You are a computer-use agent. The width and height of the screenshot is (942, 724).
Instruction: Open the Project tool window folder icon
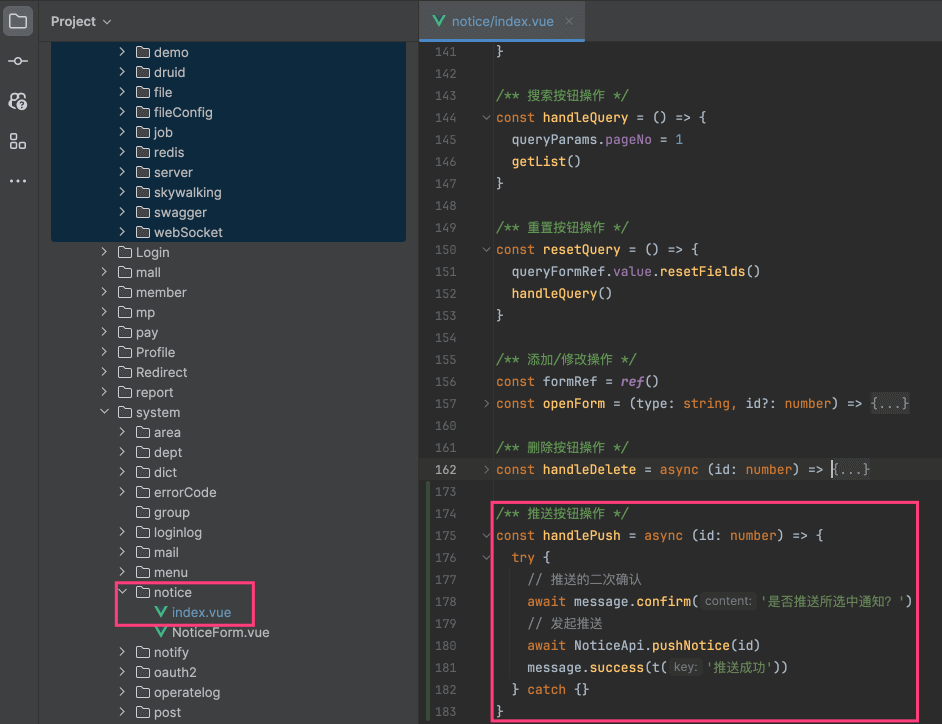tap(18, 21)
